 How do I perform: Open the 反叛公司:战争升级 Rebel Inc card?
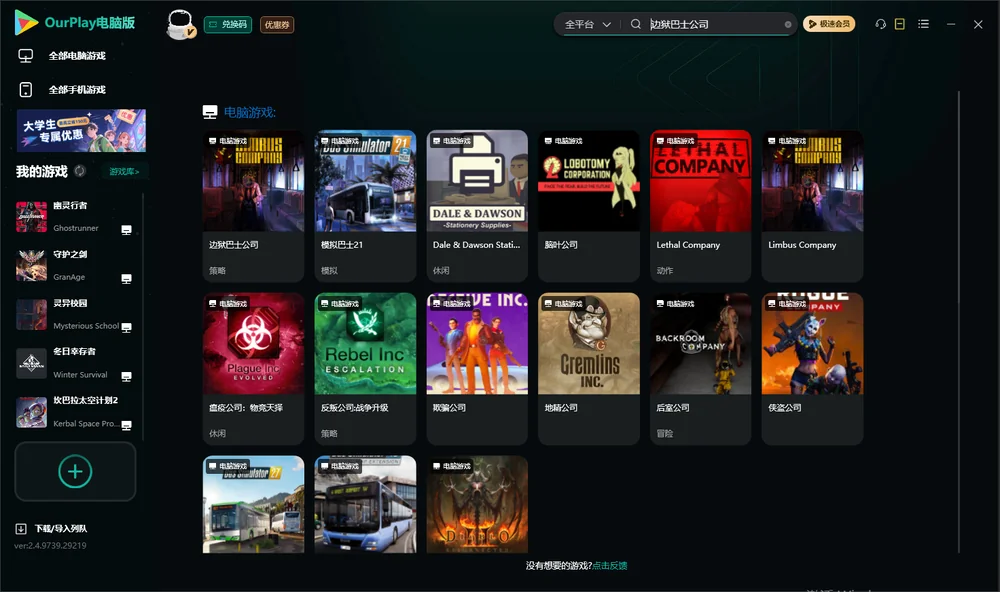click(365, 369)
